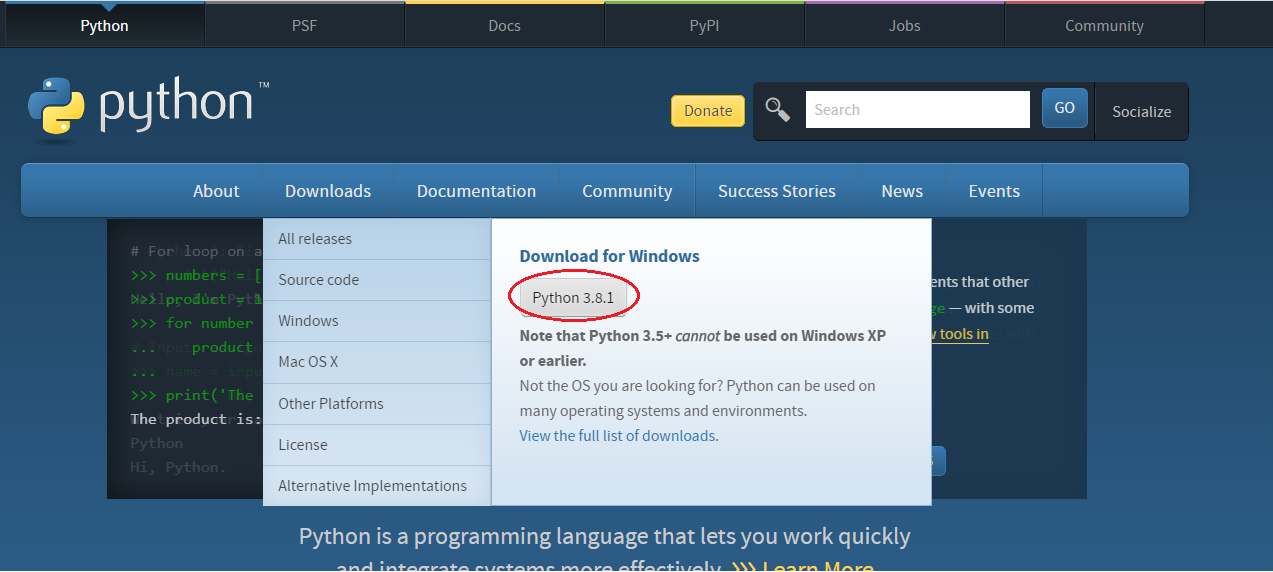Open the Downloads navigation menu

328,191
